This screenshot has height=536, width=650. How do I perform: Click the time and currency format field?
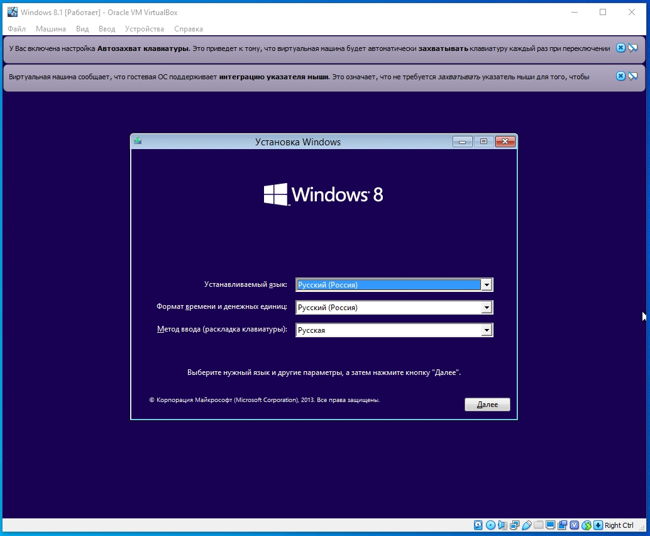pyautogui.click(x=394, y=308)
